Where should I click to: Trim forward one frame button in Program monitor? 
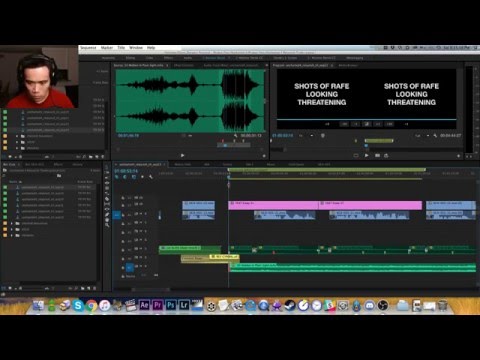coord(378,124)
